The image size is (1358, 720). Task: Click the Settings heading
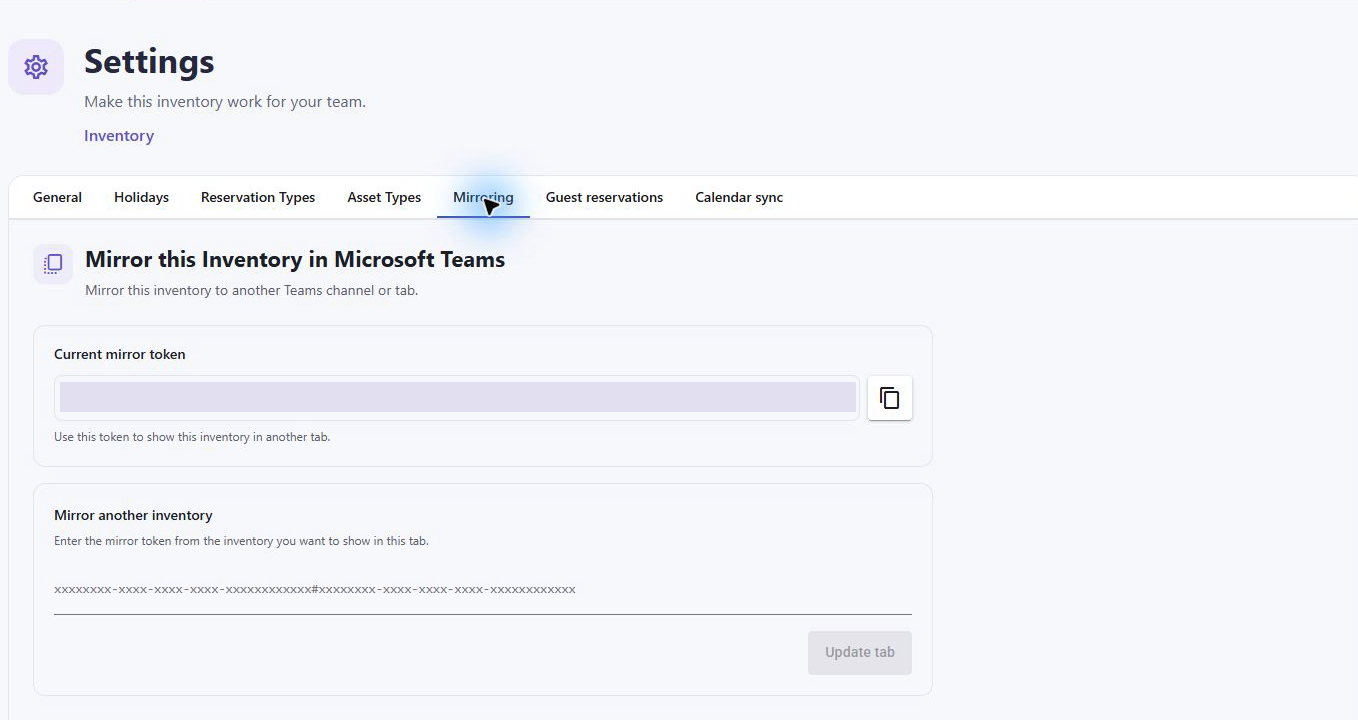149,62
